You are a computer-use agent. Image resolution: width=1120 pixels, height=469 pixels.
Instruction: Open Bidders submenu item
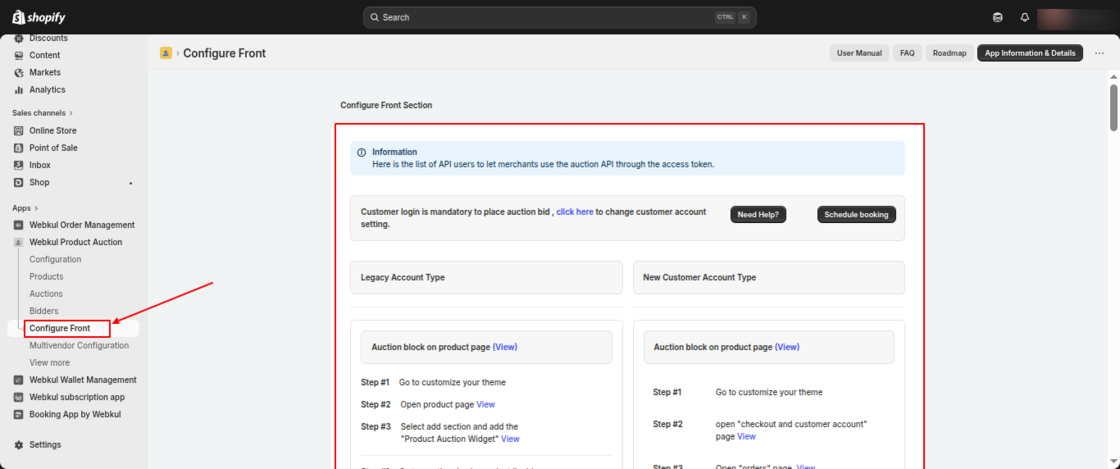tap(44, 311)
